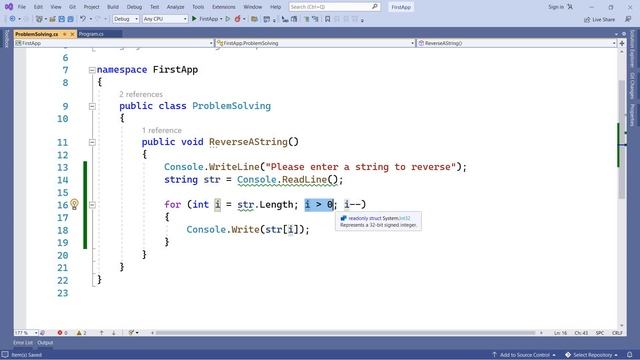
Task: Click the ReadLine method call on line 14
Action: 304,180
